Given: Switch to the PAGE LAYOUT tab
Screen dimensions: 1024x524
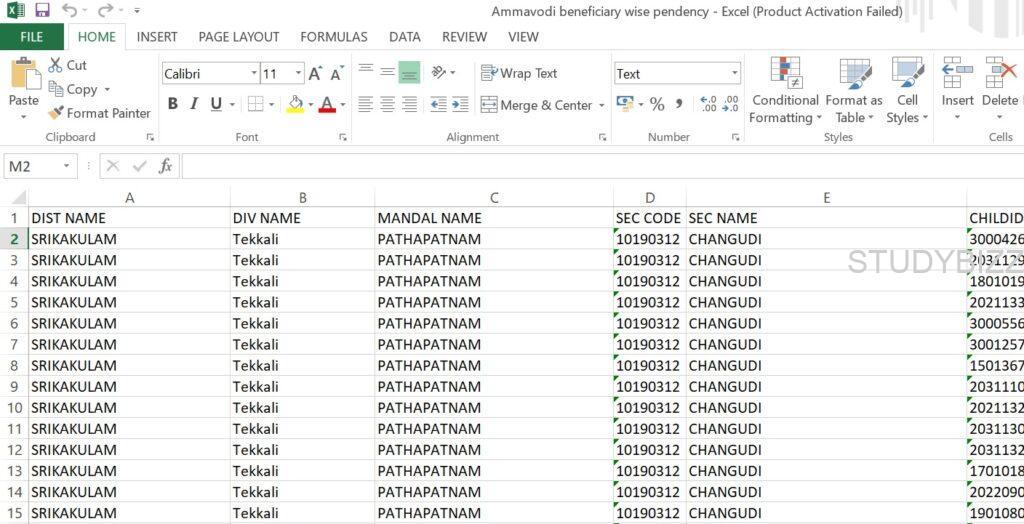Looking at the screenshot, I should pos(238,37).
